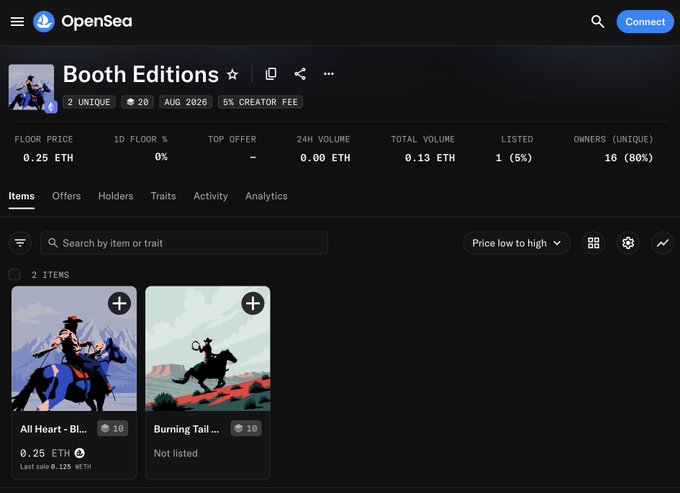
Task: Click the All Heart - Bl... item title
Action: coord(53,429)
